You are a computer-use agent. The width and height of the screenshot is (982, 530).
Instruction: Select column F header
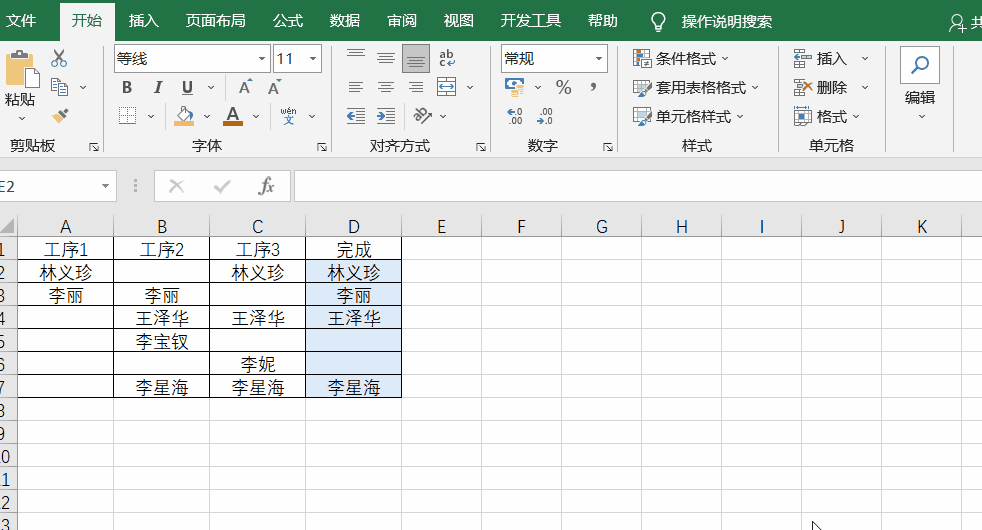[521, 226]
